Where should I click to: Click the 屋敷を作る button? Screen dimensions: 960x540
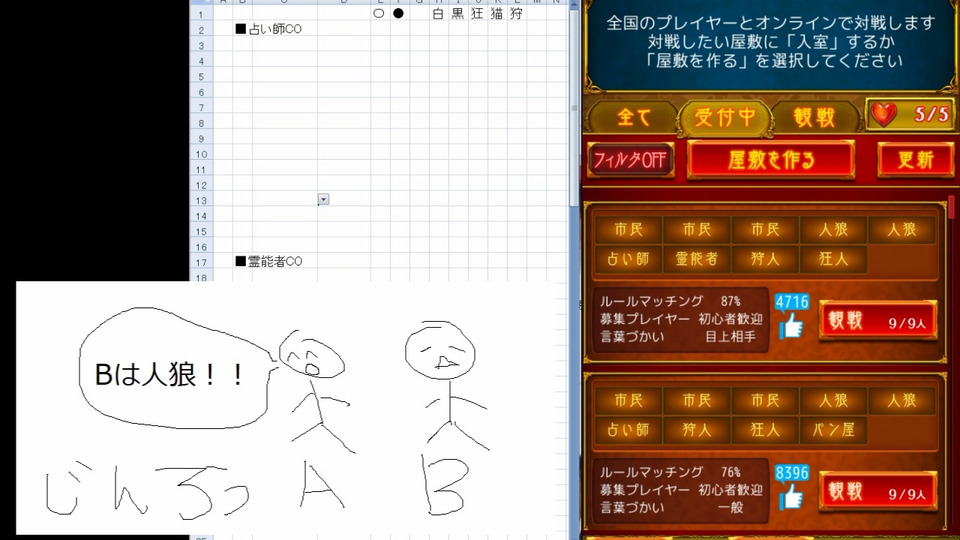771,160
